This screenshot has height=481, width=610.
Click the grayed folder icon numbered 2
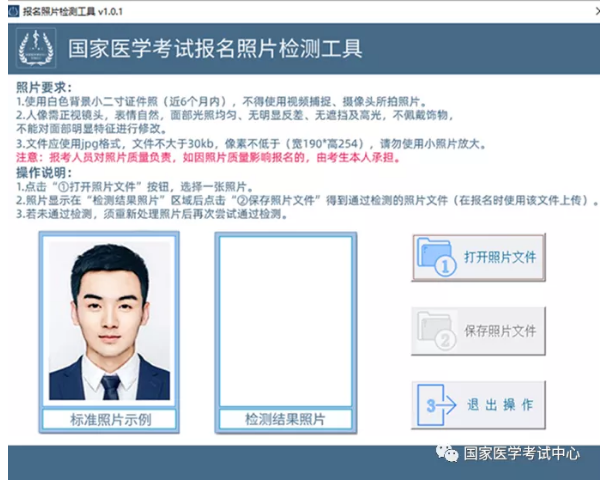click(436, 331)
